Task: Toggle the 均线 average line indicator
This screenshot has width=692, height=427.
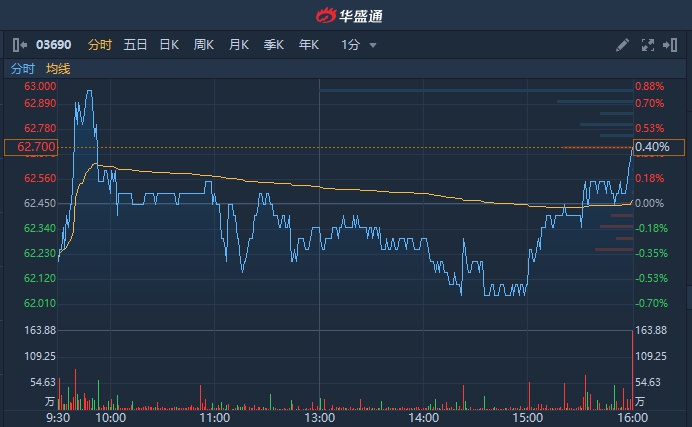Action: coord(58,69)
